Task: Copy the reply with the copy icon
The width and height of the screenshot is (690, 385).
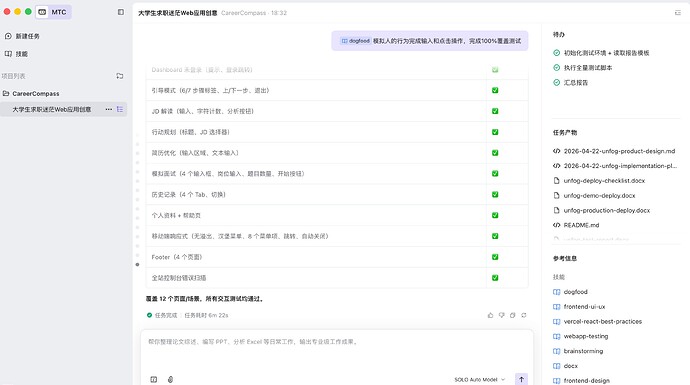Action: [x=513, y=315]
